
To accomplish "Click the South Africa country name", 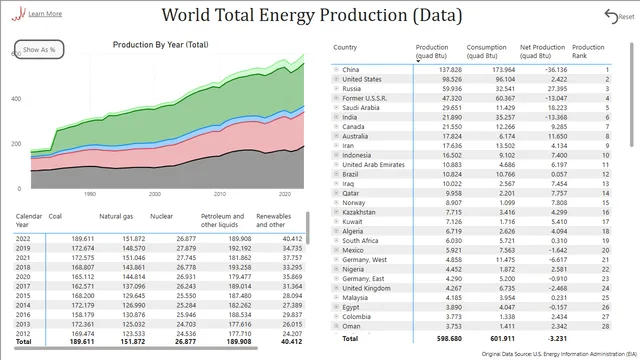I will 360,241.
